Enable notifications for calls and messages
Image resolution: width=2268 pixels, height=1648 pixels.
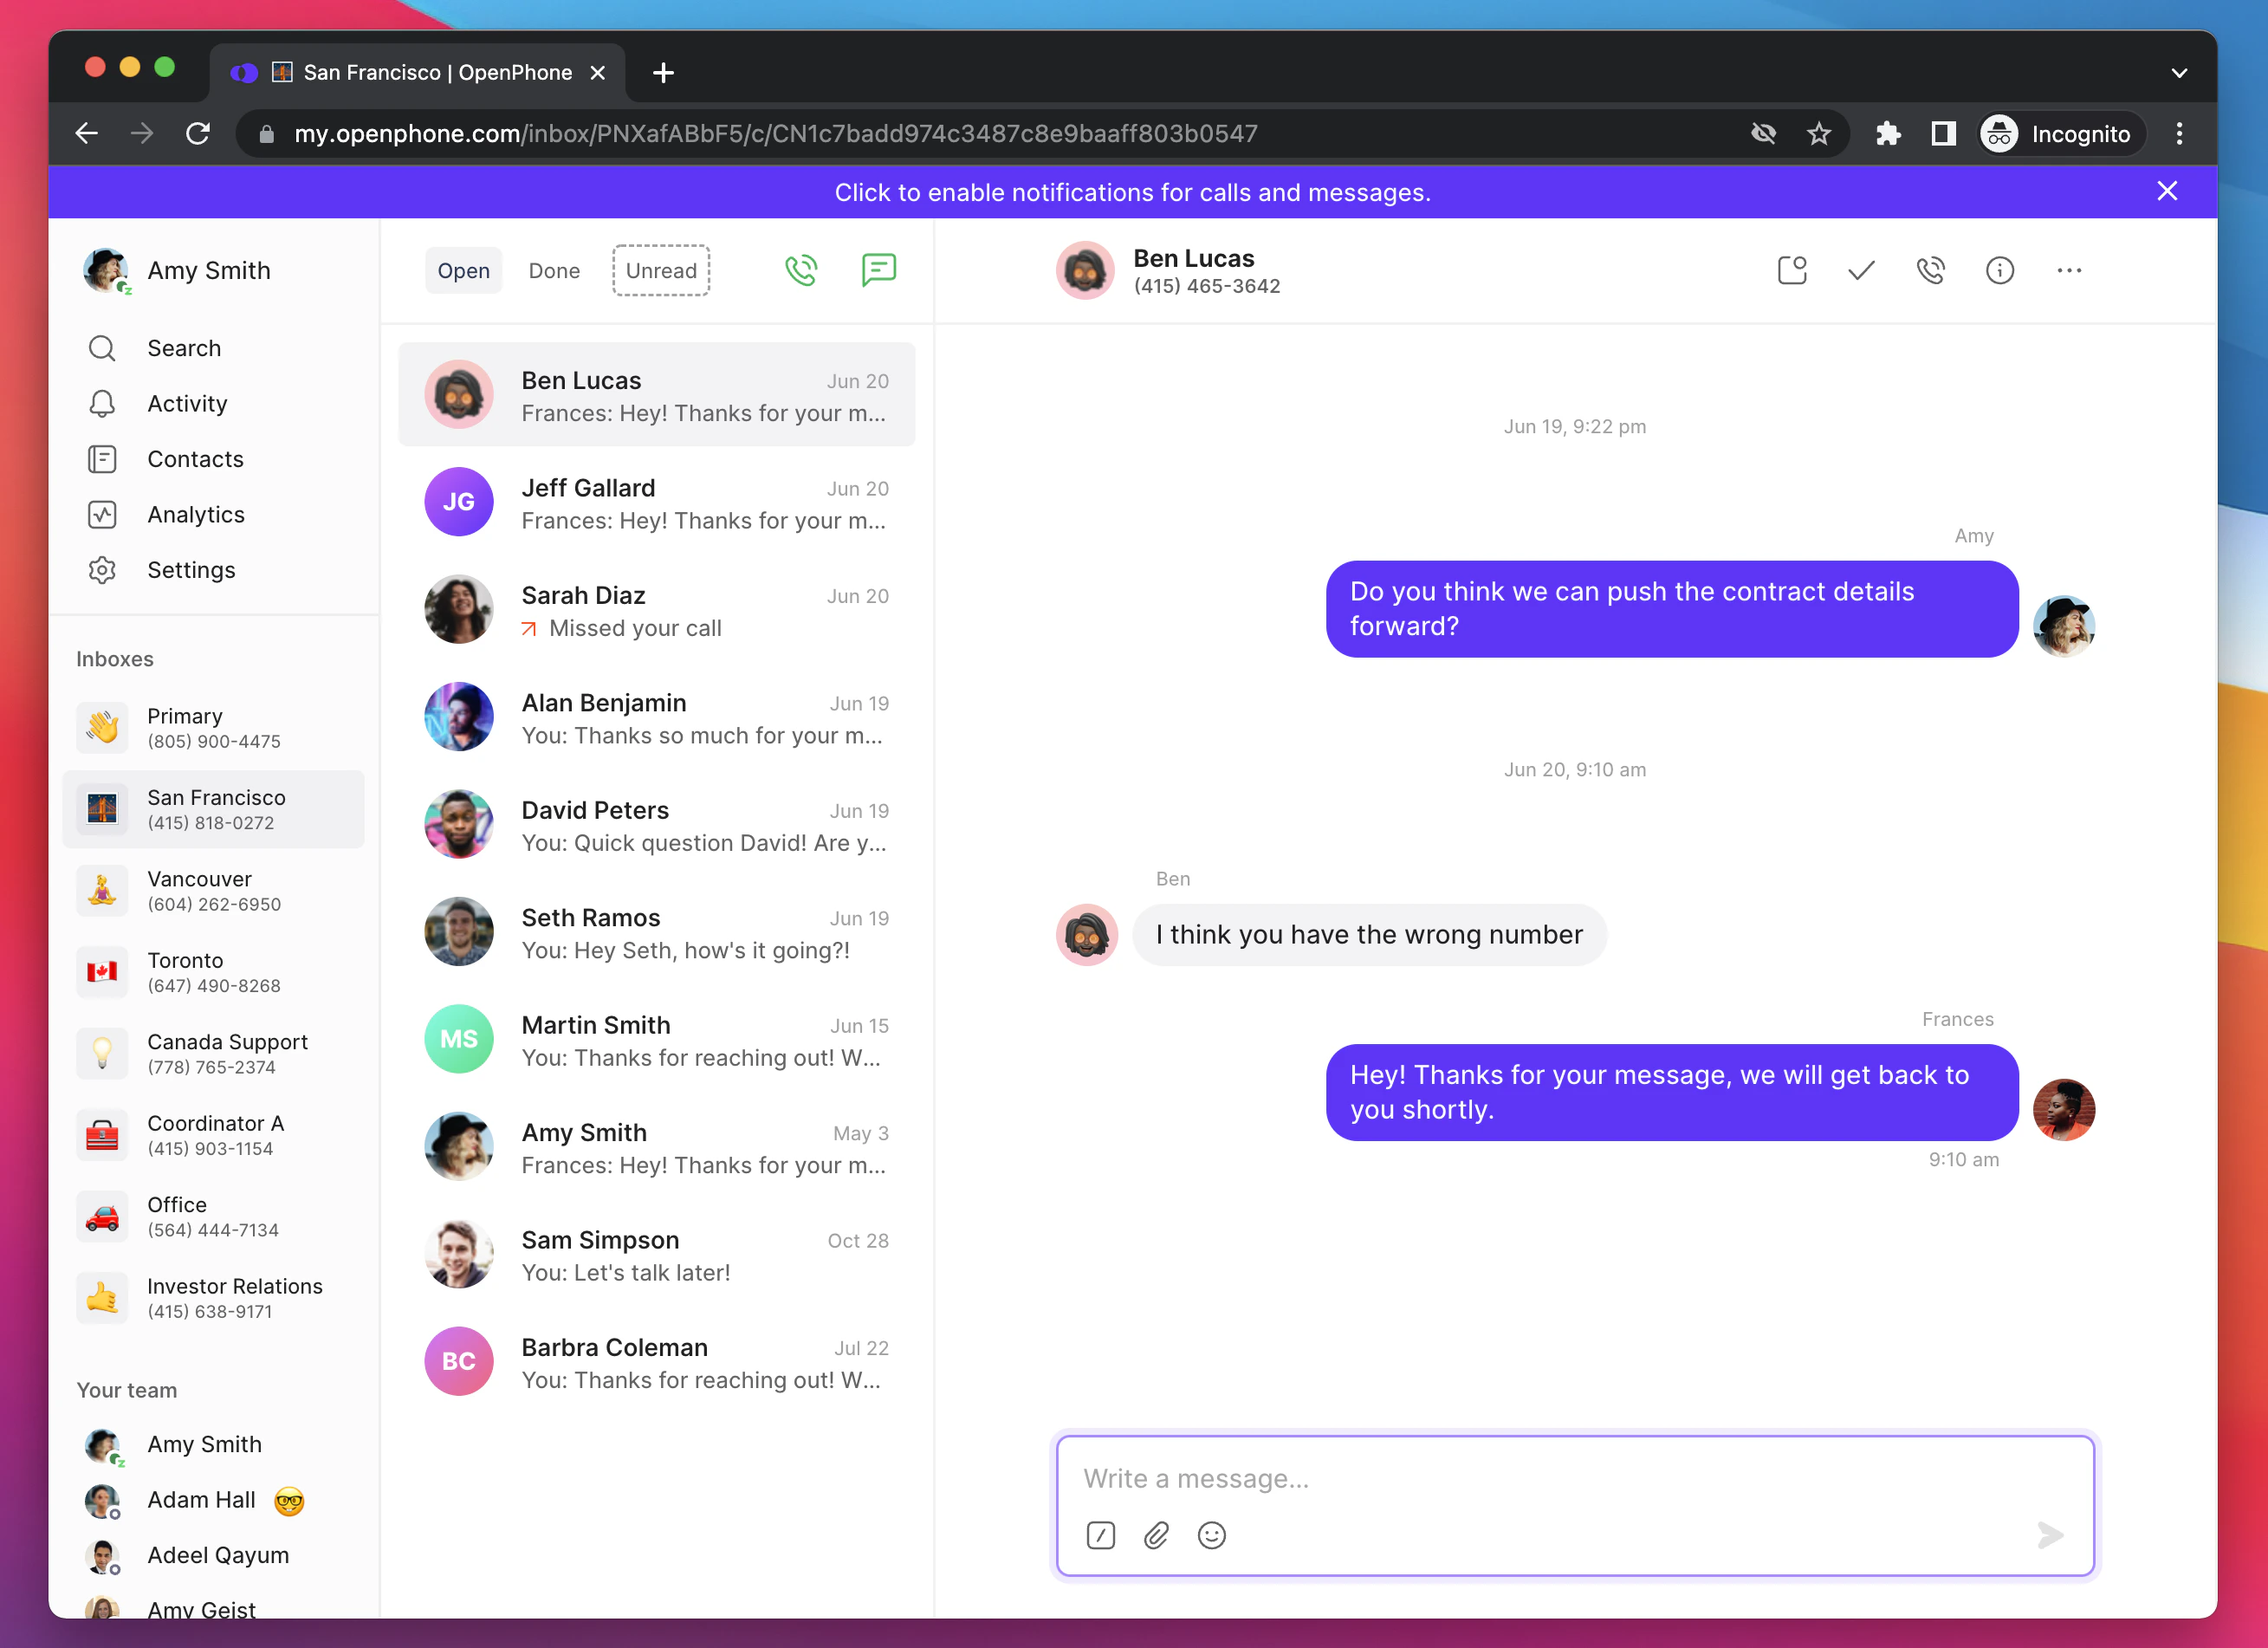[x=1133, y=192]
